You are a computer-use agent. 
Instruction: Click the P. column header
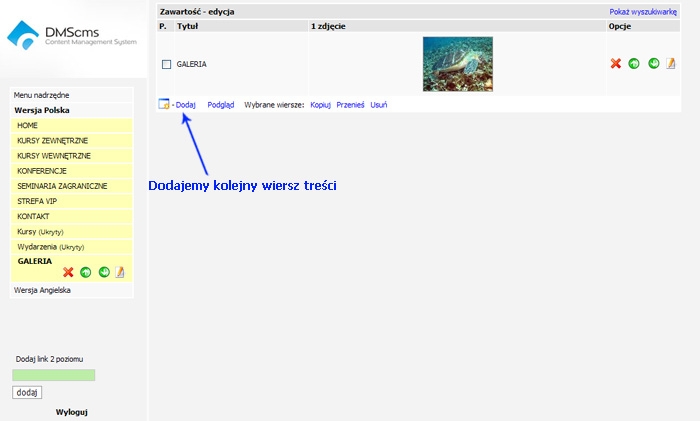163,26
